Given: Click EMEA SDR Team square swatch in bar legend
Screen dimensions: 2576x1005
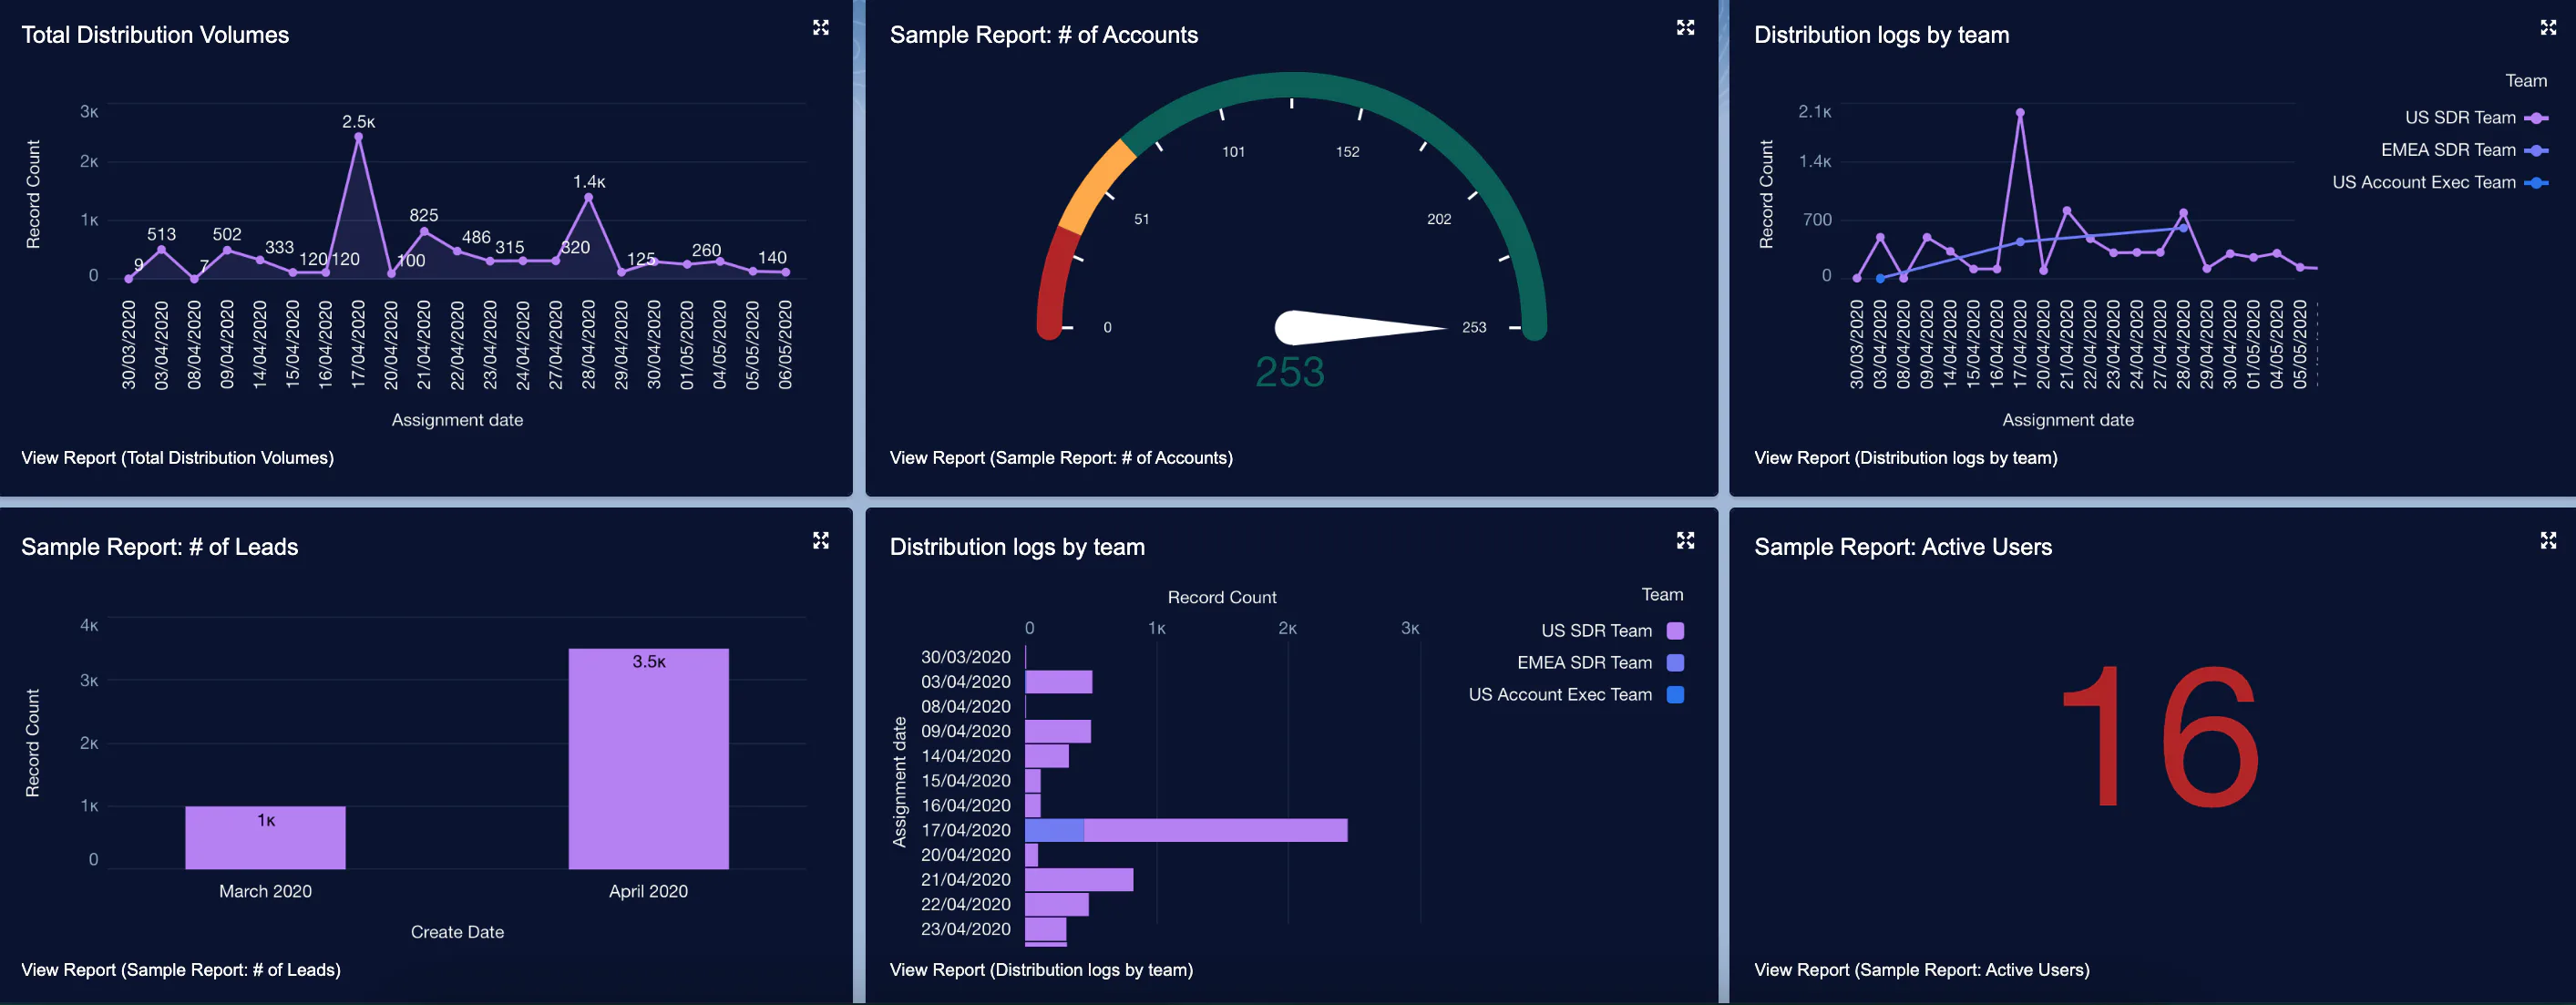Looking at the screenshot, I should [x=1676, y=663].
